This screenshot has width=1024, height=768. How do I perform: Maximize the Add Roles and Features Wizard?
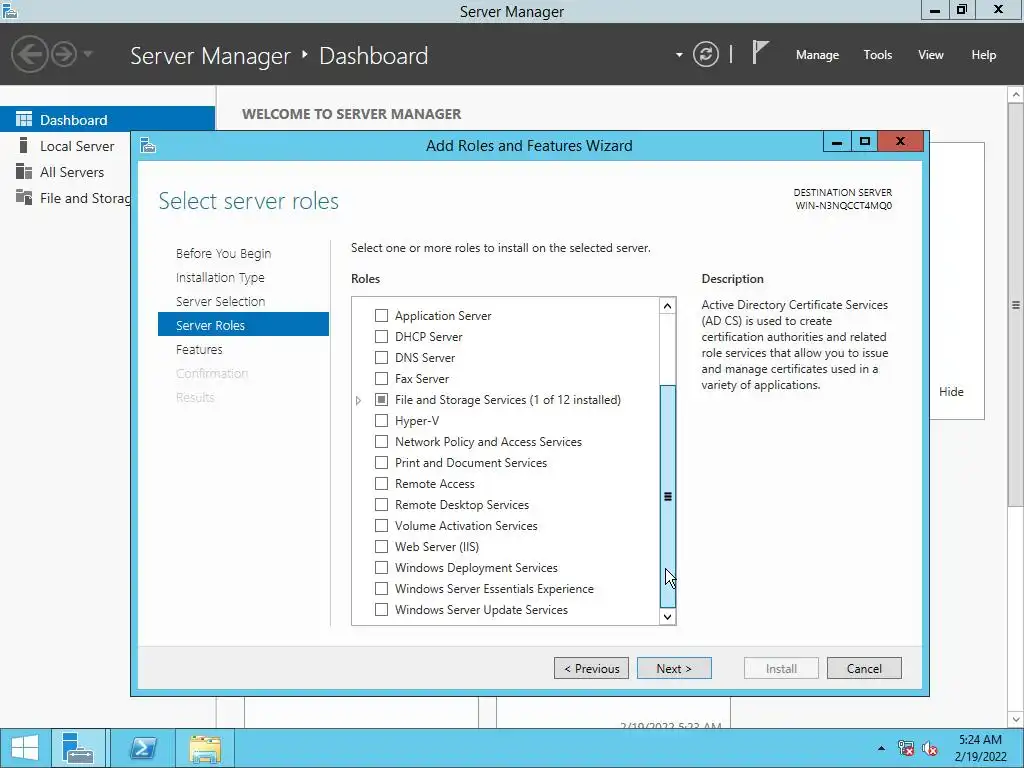click(865, 142)
